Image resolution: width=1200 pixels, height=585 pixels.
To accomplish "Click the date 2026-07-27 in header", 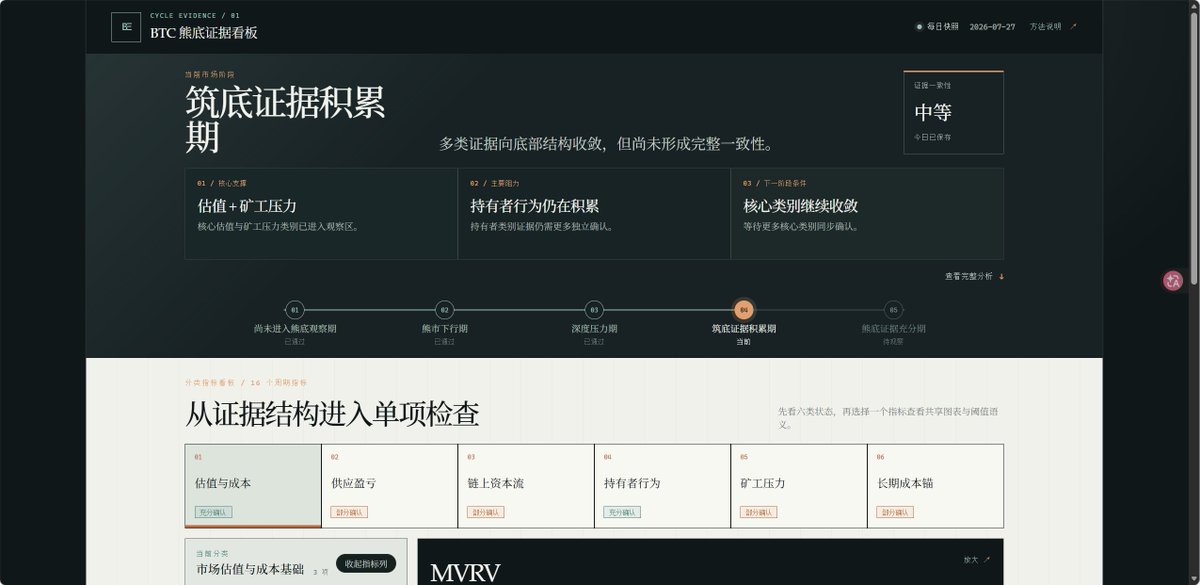I will 992,27.
